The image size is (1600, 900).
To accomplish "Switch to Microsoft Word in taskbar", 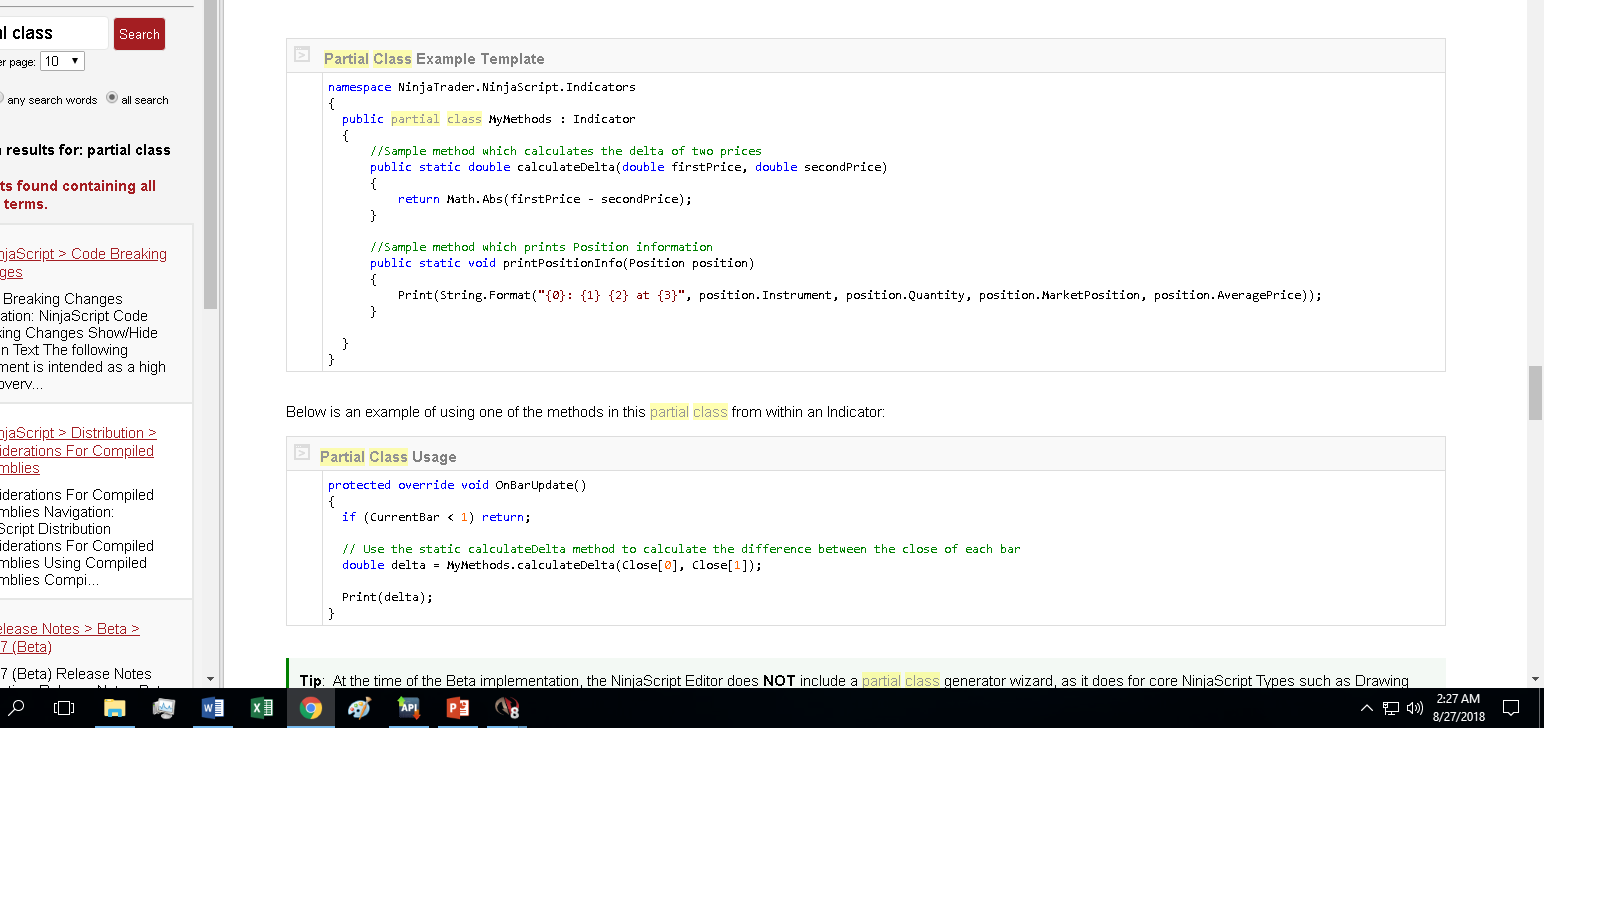I will point(213,708).
